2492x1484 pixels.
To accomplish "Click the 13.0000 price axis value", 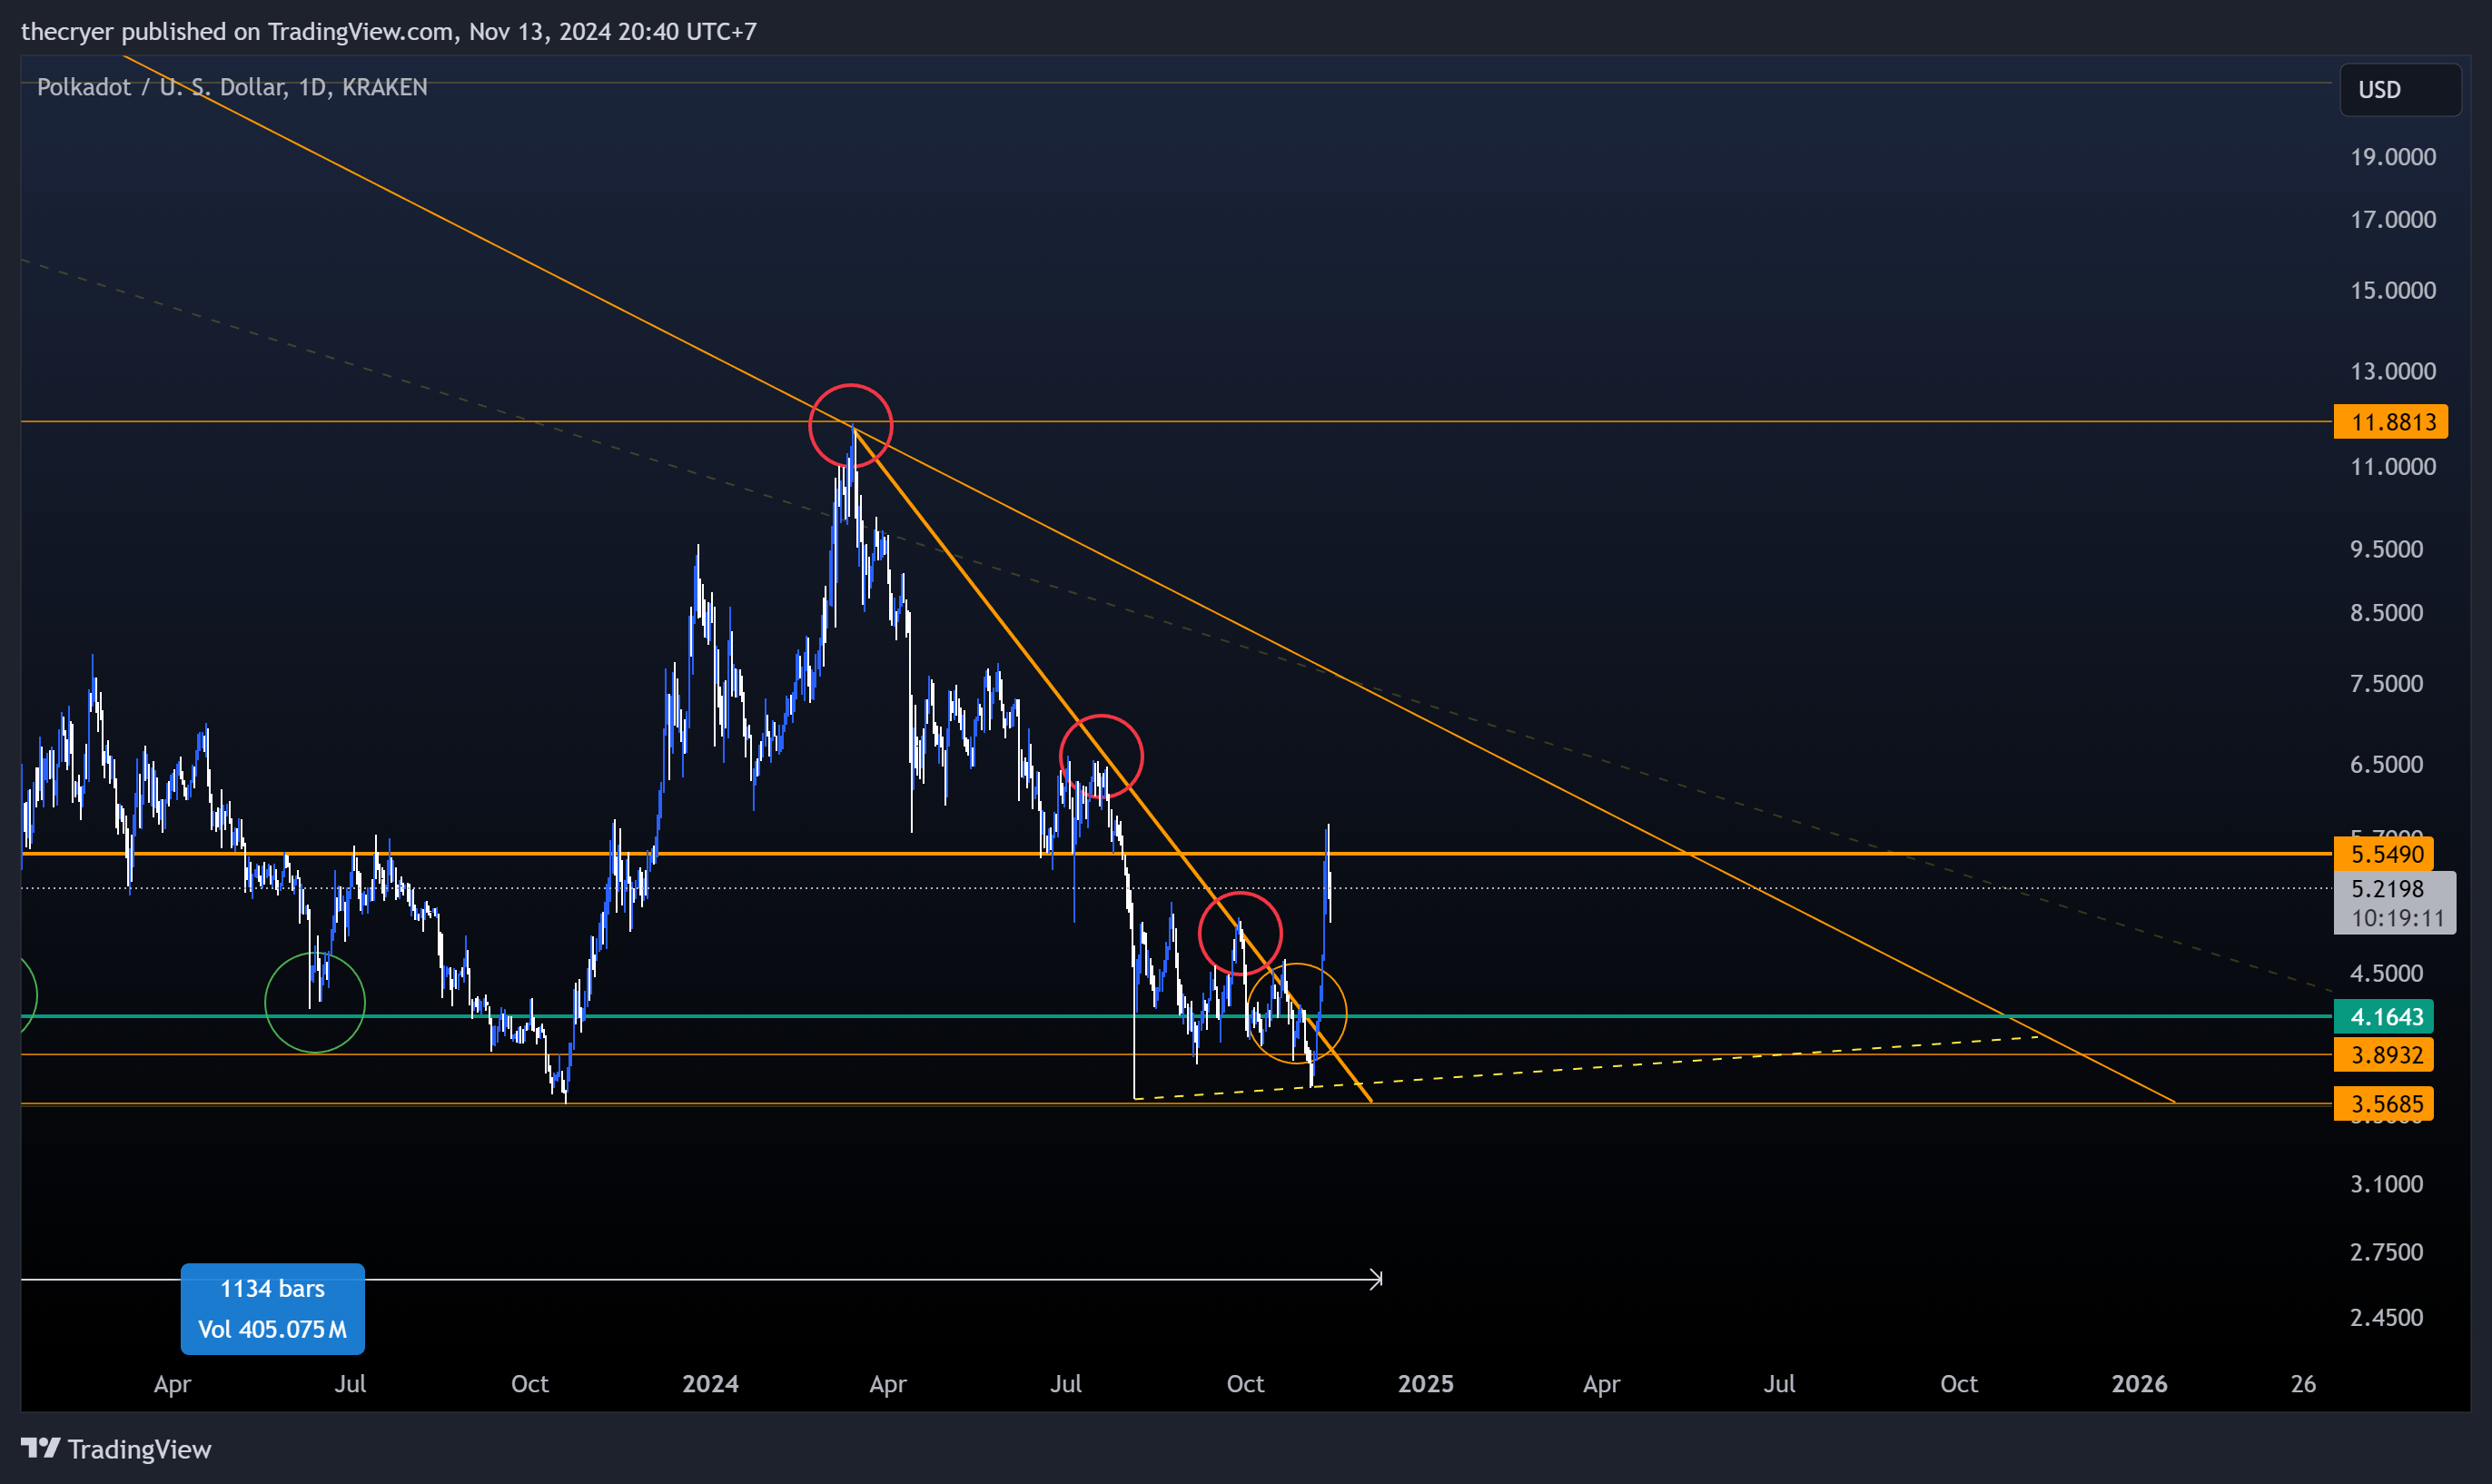I will (x=2392, y=372).
